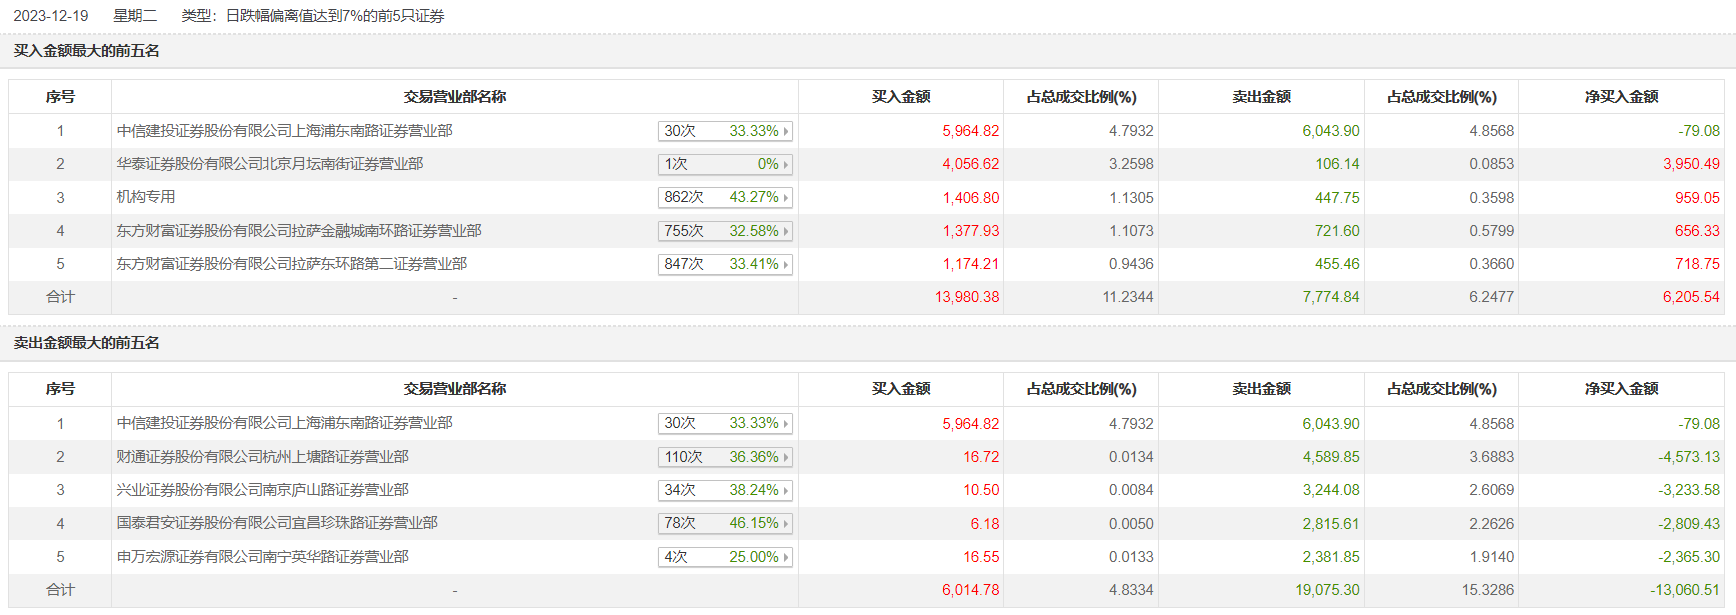
Task: Expand 30次 33.33% box in the 卖出金额最大的前五名 table
Action: pyautogui.click(x=725, y=424)
